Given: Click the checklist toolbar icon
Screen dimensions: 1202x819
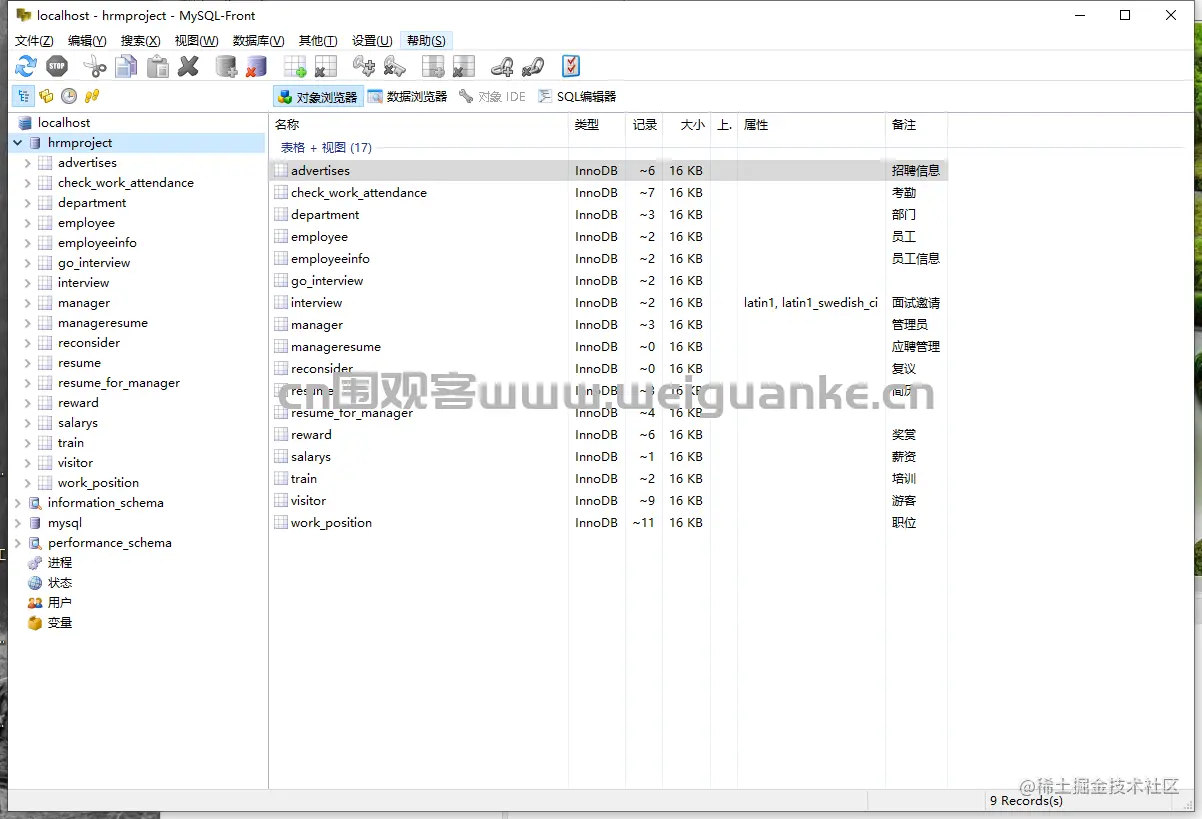Looking at the screenshot, I should pos(571,67).
